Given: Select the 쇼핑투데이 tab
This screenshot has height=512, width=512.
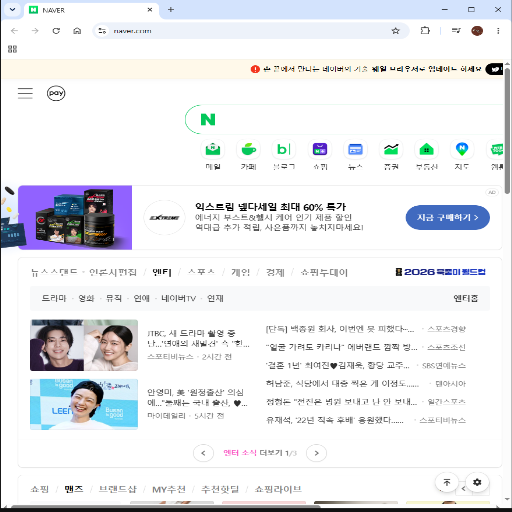Looking at the screenshot, I should point(324,272).
